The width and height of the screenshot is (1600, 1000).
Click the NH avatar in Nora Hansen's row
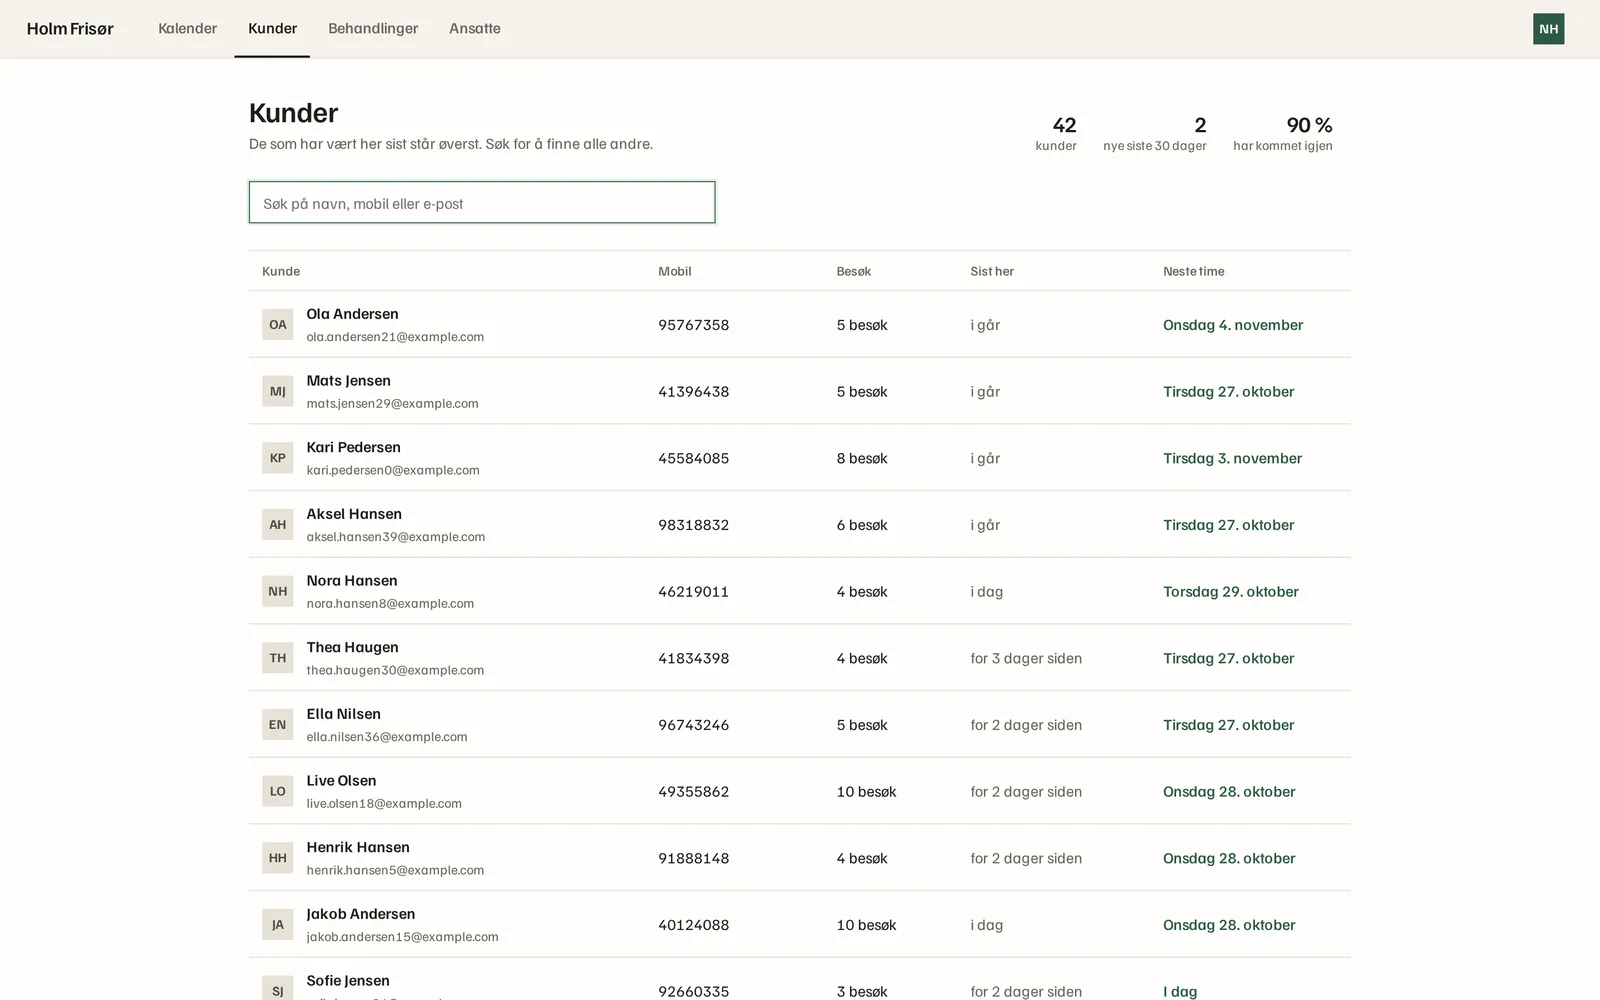(x=278, y=591)
